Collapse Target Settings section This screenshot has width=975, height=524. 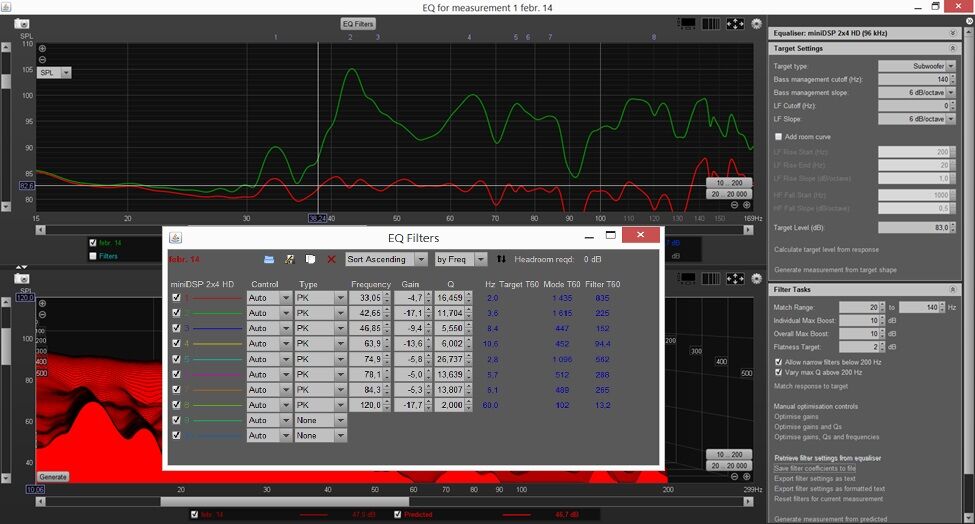coord(952,48)
